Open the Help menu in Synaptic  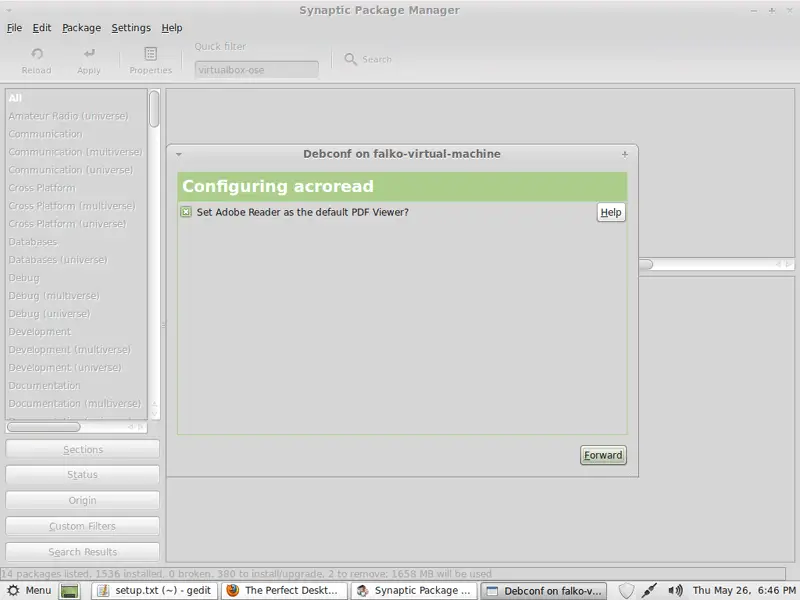(x=172, y=28)
